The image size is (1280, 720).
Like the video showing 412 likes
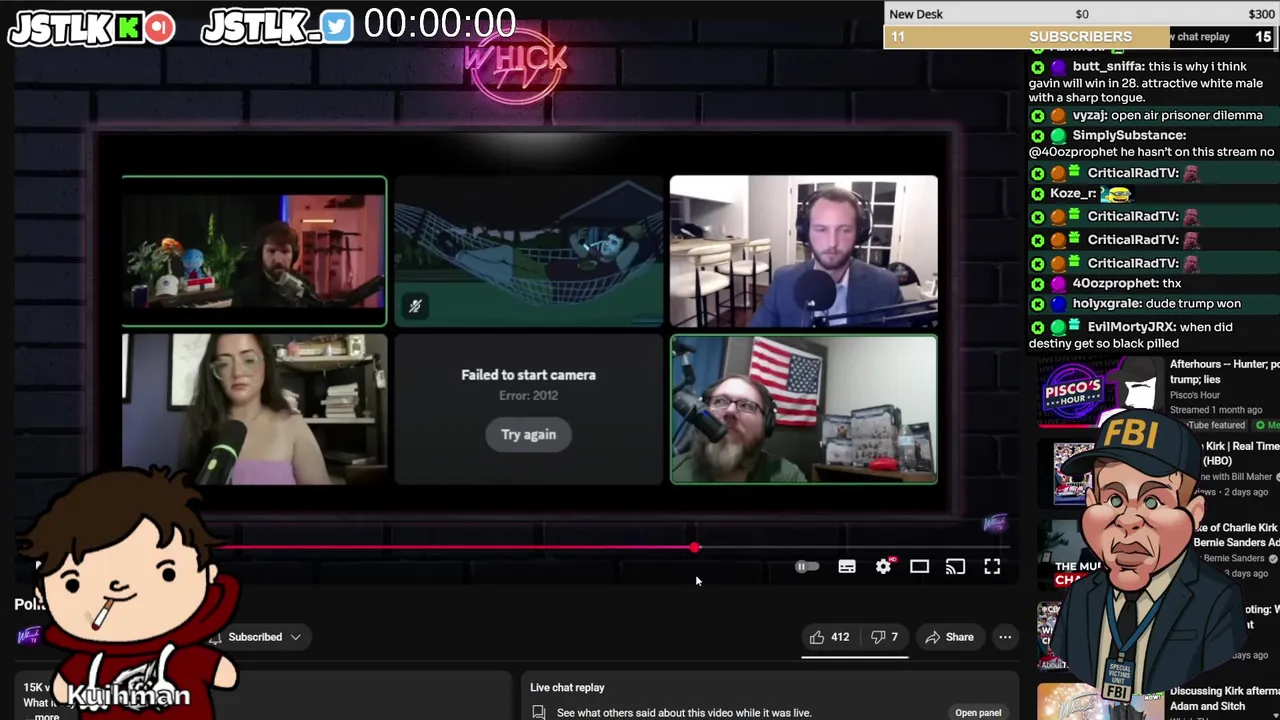pos(829,637)
